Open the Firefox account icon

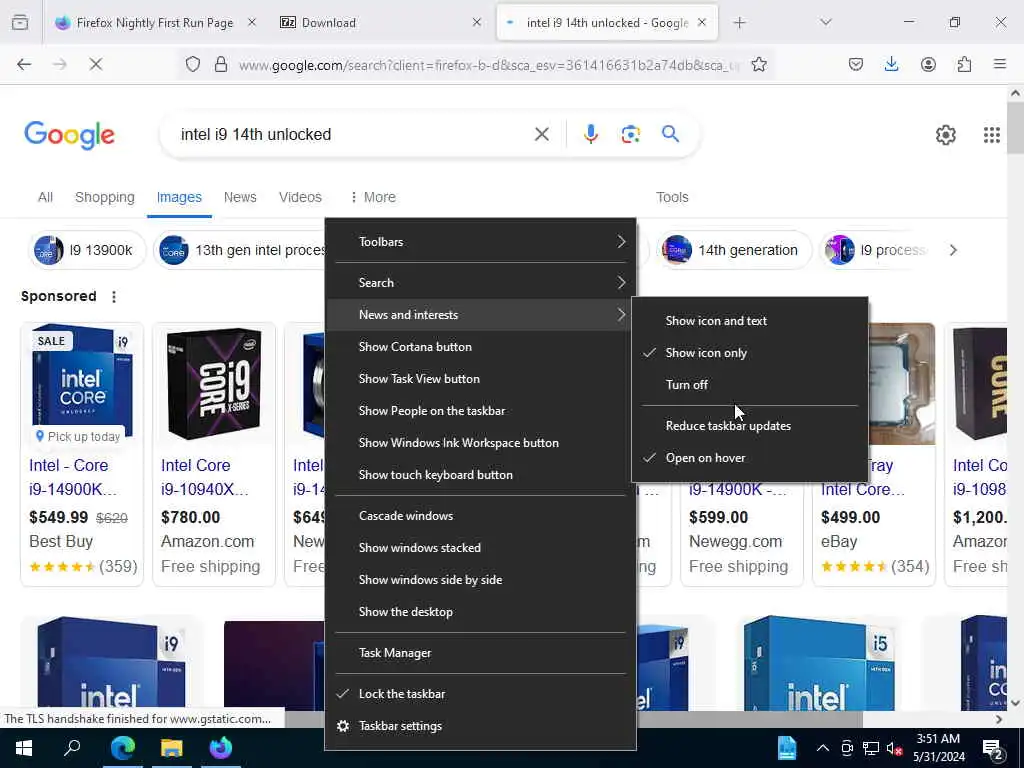(x=928, y=64)
